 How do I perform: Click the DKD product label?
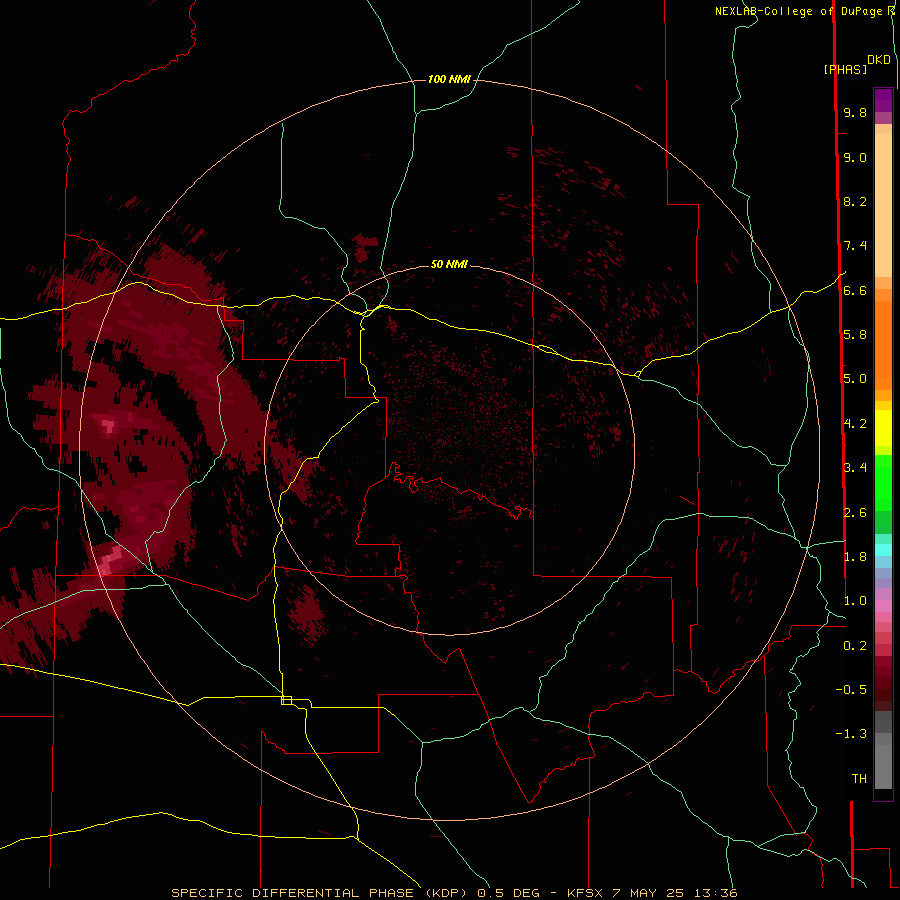[x=879, y=60]
